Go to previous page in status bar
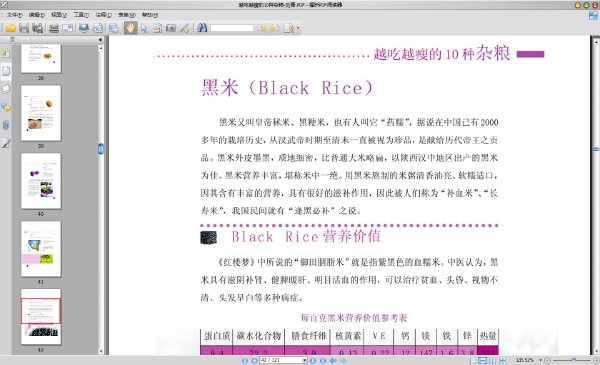The width and height of the screenshot is (600, 365). (254, 360)
